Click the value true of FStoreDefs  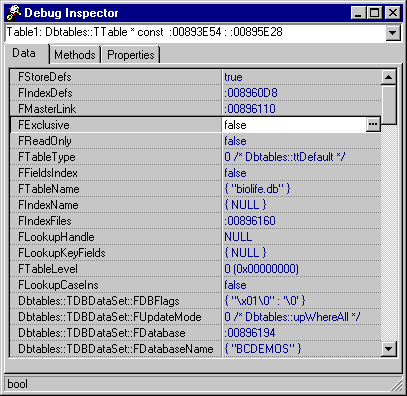coord(233,77)
